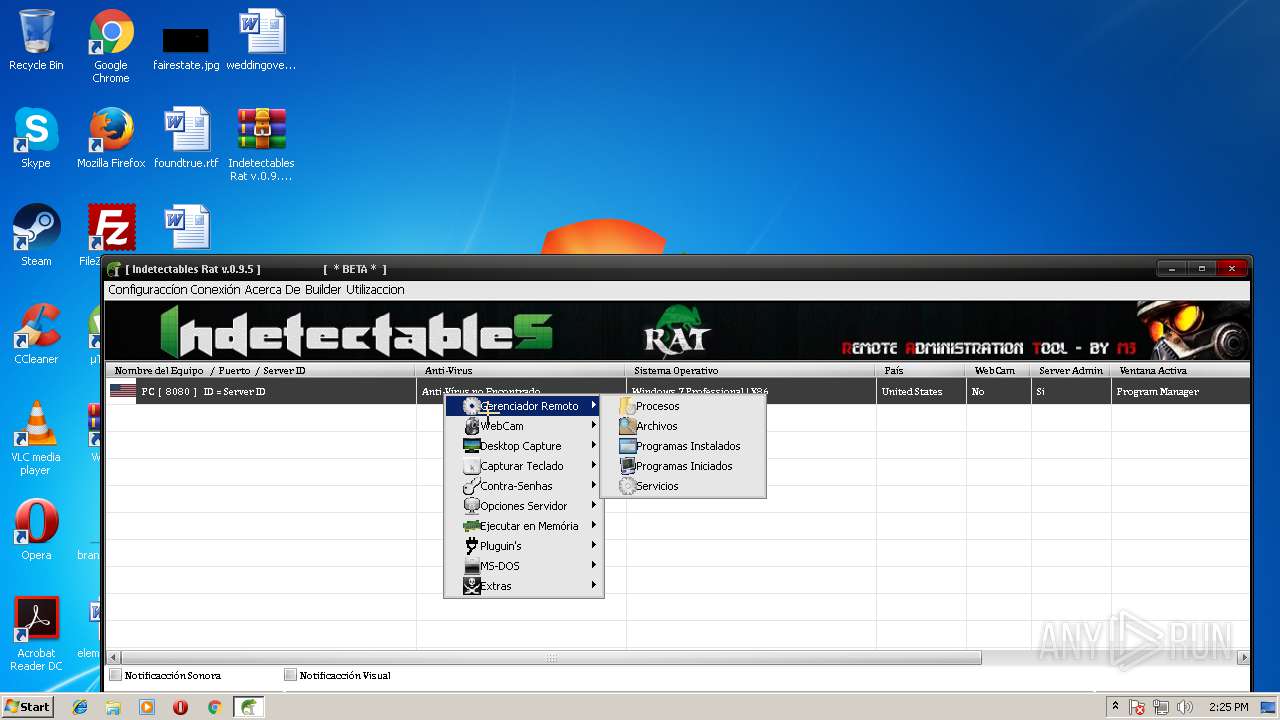Click the Start button
This screenshot has height=720, width=1280.
(27, 707)
